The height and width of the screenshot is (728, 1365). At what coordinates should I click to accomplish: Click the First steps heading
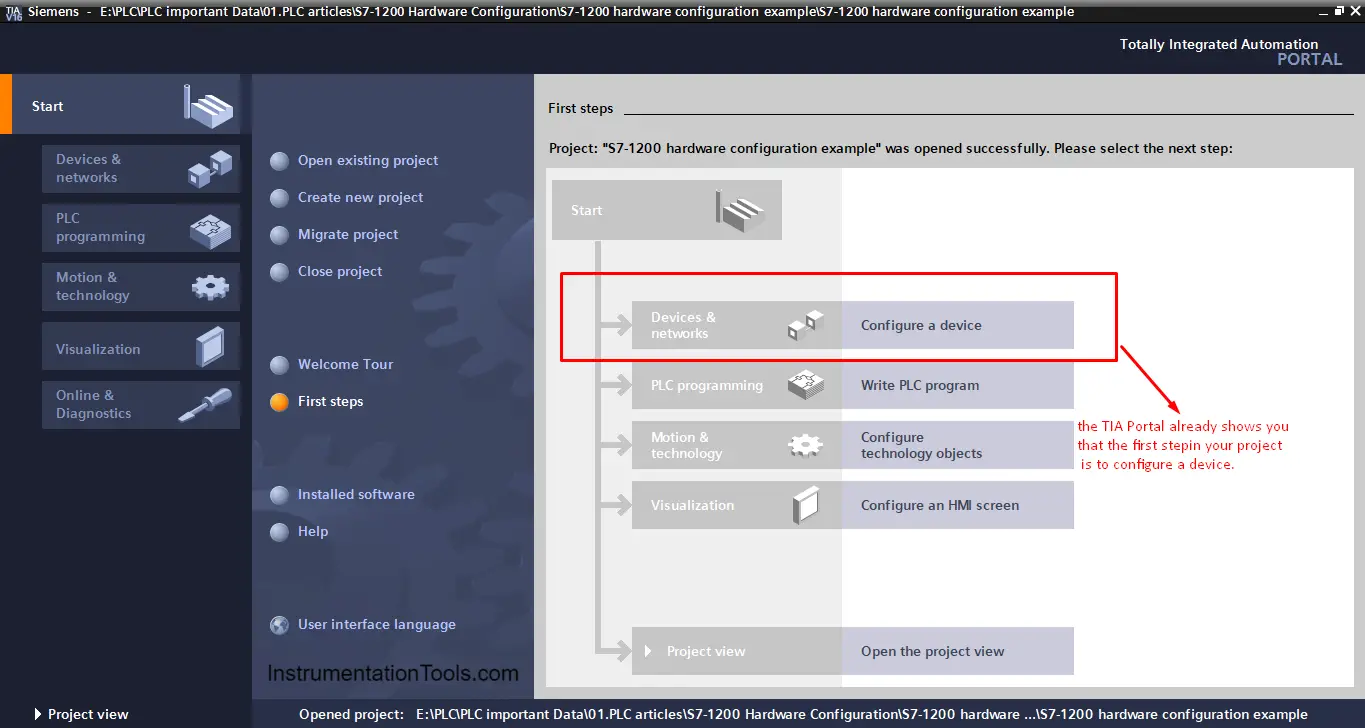click(581, 108)
